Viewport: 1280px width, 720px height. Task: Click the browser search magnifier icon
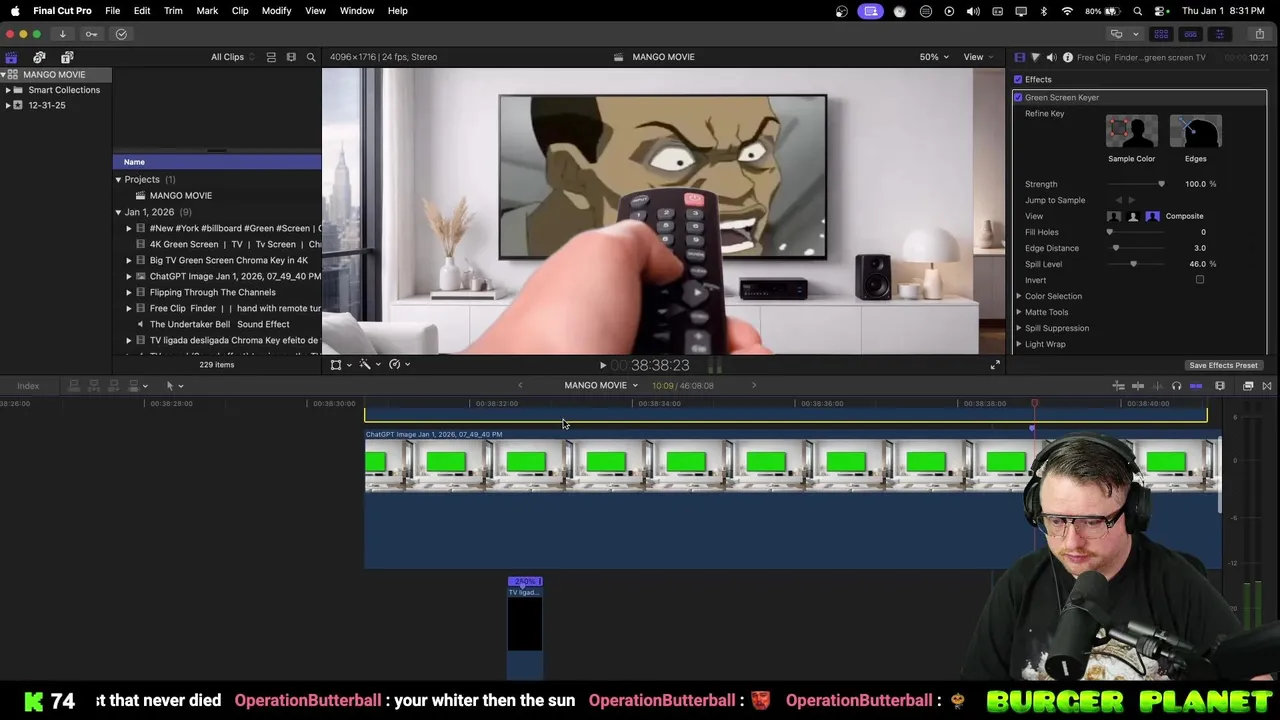pyautogui.click(x=311, y=57)
